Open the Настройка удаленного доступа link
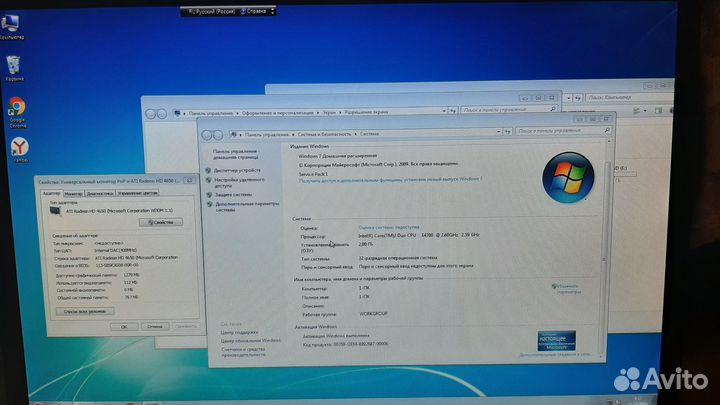The image size is (720, 405). (x=239, y=183)
